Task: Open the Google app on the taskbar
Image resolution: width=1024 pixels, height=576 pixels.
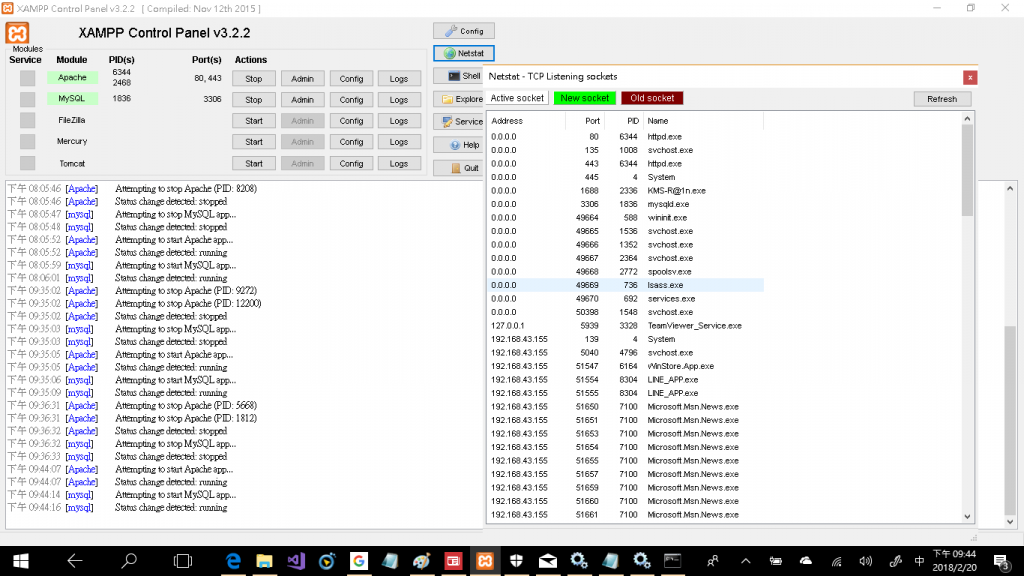Action: click(x=359, y=561)
